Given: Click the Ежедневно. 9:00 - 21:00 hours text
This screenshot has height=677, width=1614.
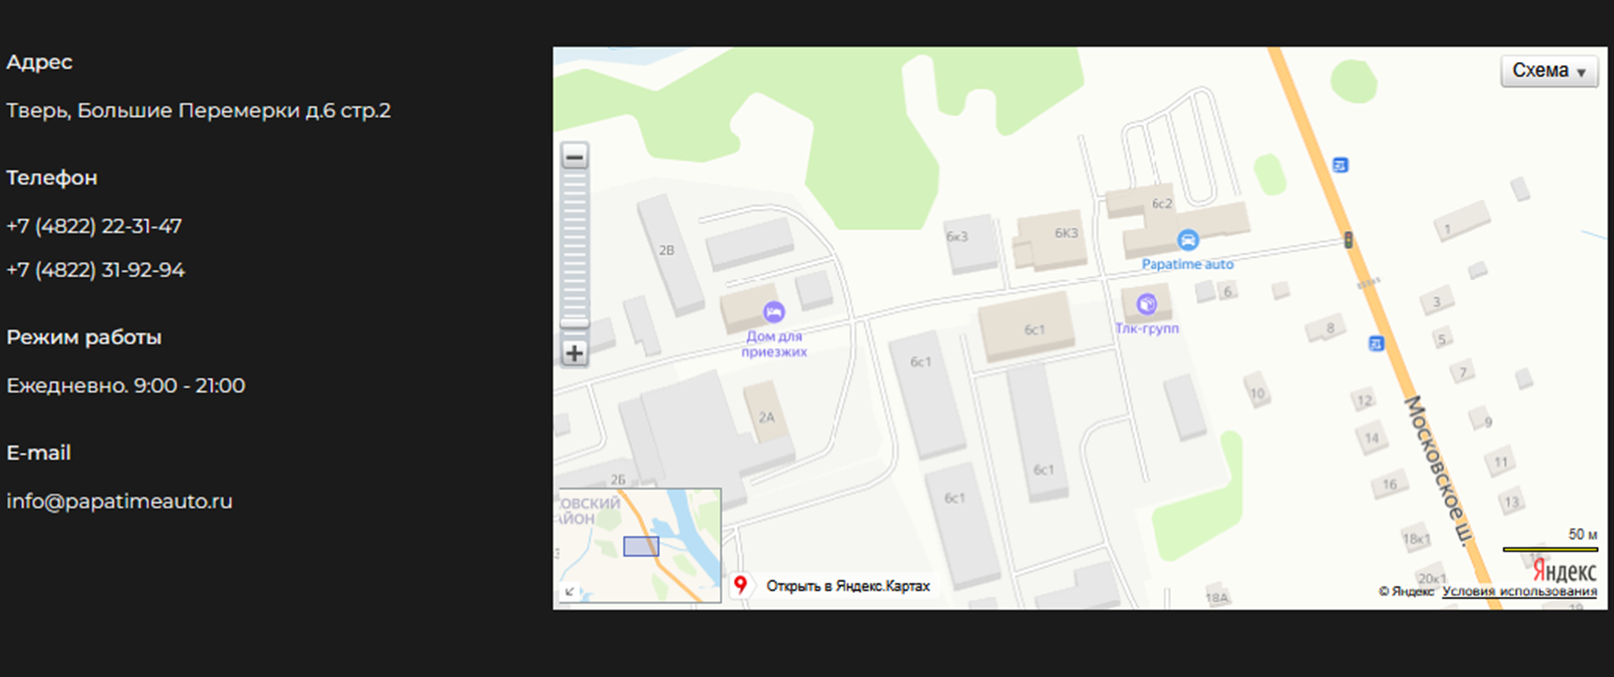Looking at the screenshot, I should pyautogui.click(x=125, y=385).
